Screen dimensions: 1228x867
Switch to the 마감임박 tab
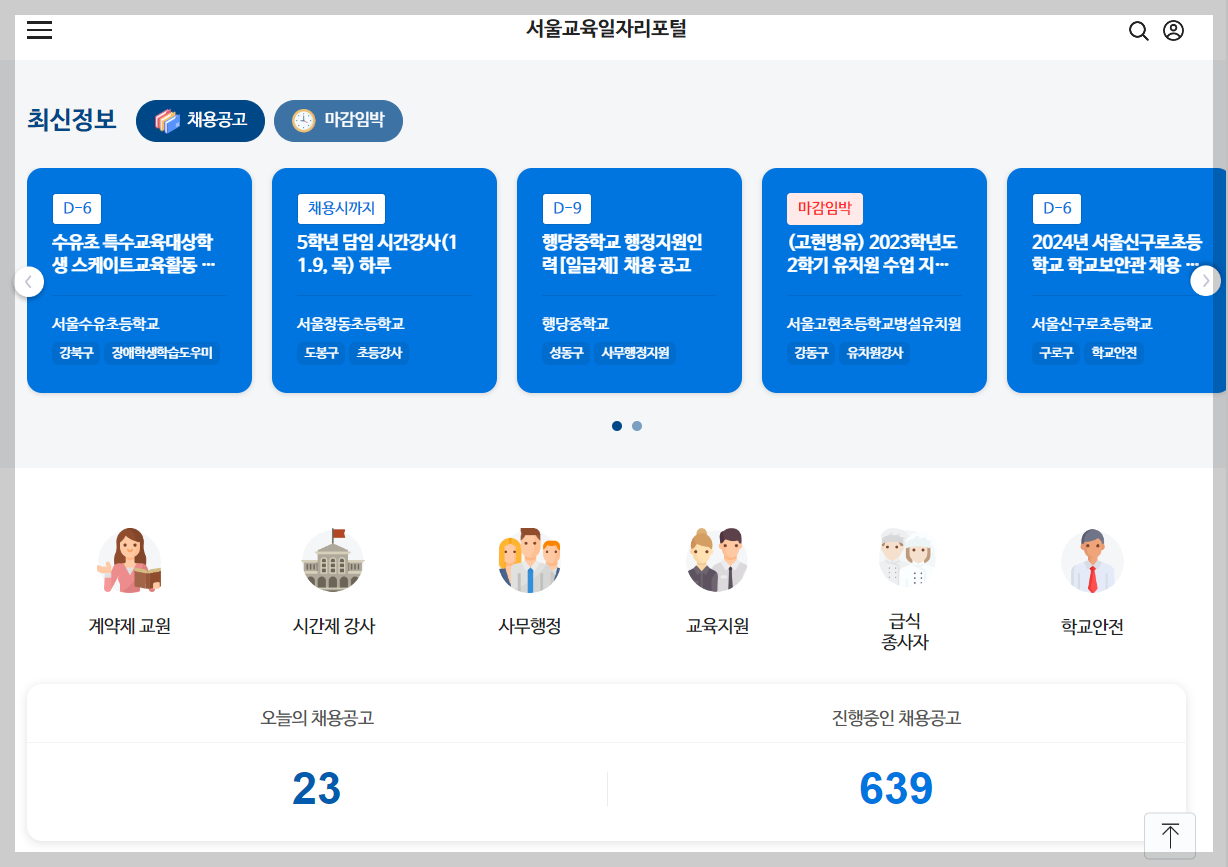[338, 121]
